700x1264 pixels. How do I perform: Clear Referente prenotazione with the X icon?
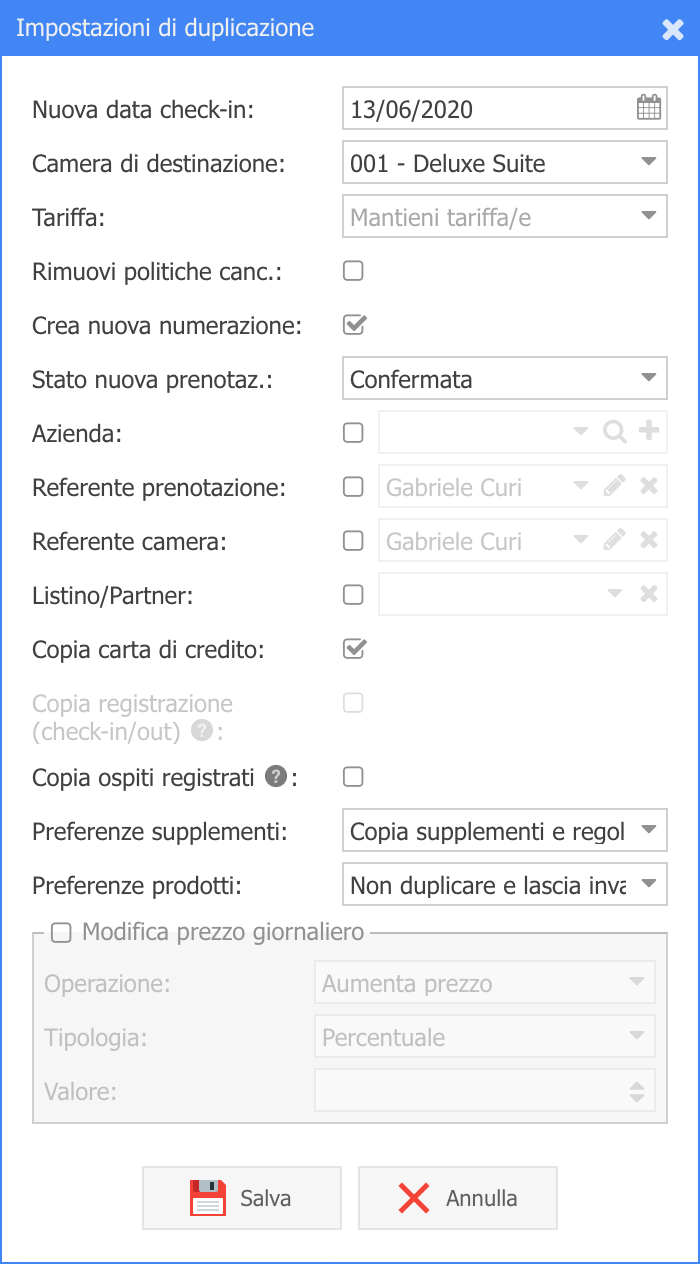(x=649, y=486)
